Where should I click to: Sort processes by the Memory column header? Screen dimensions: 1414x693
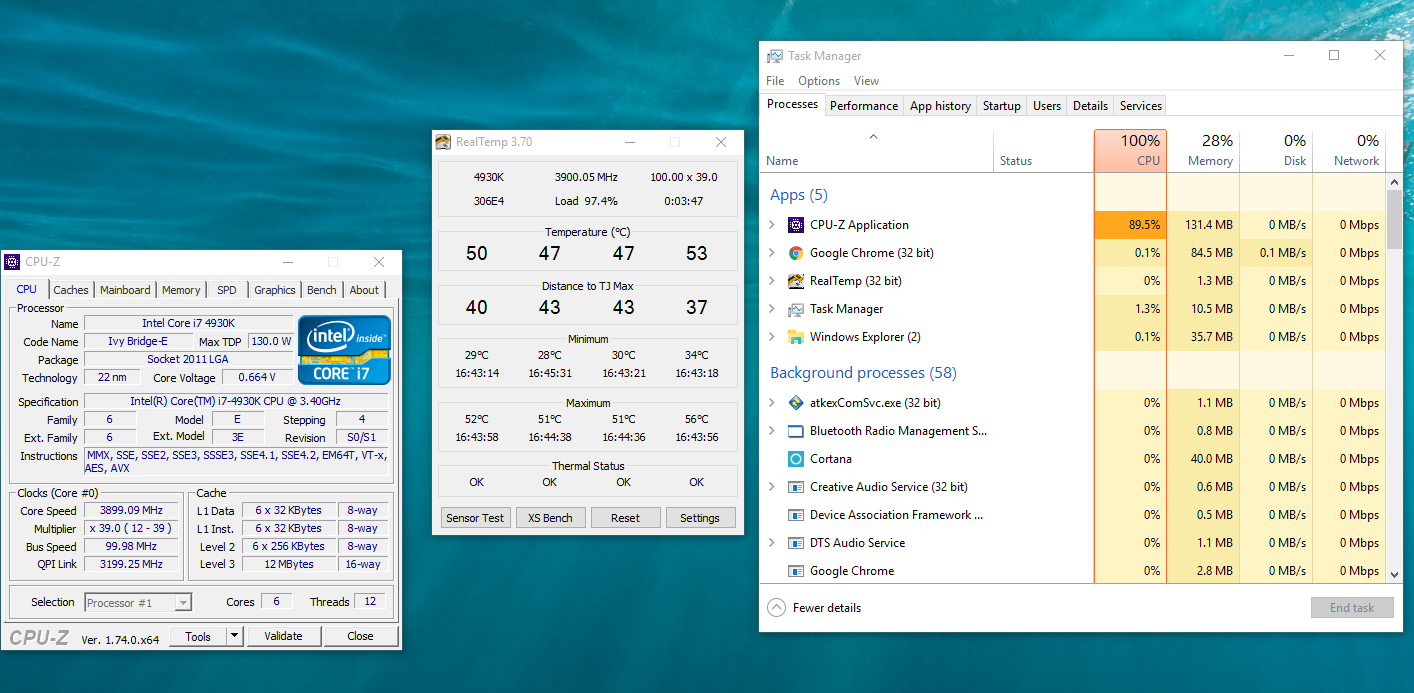click(1203, 150)
